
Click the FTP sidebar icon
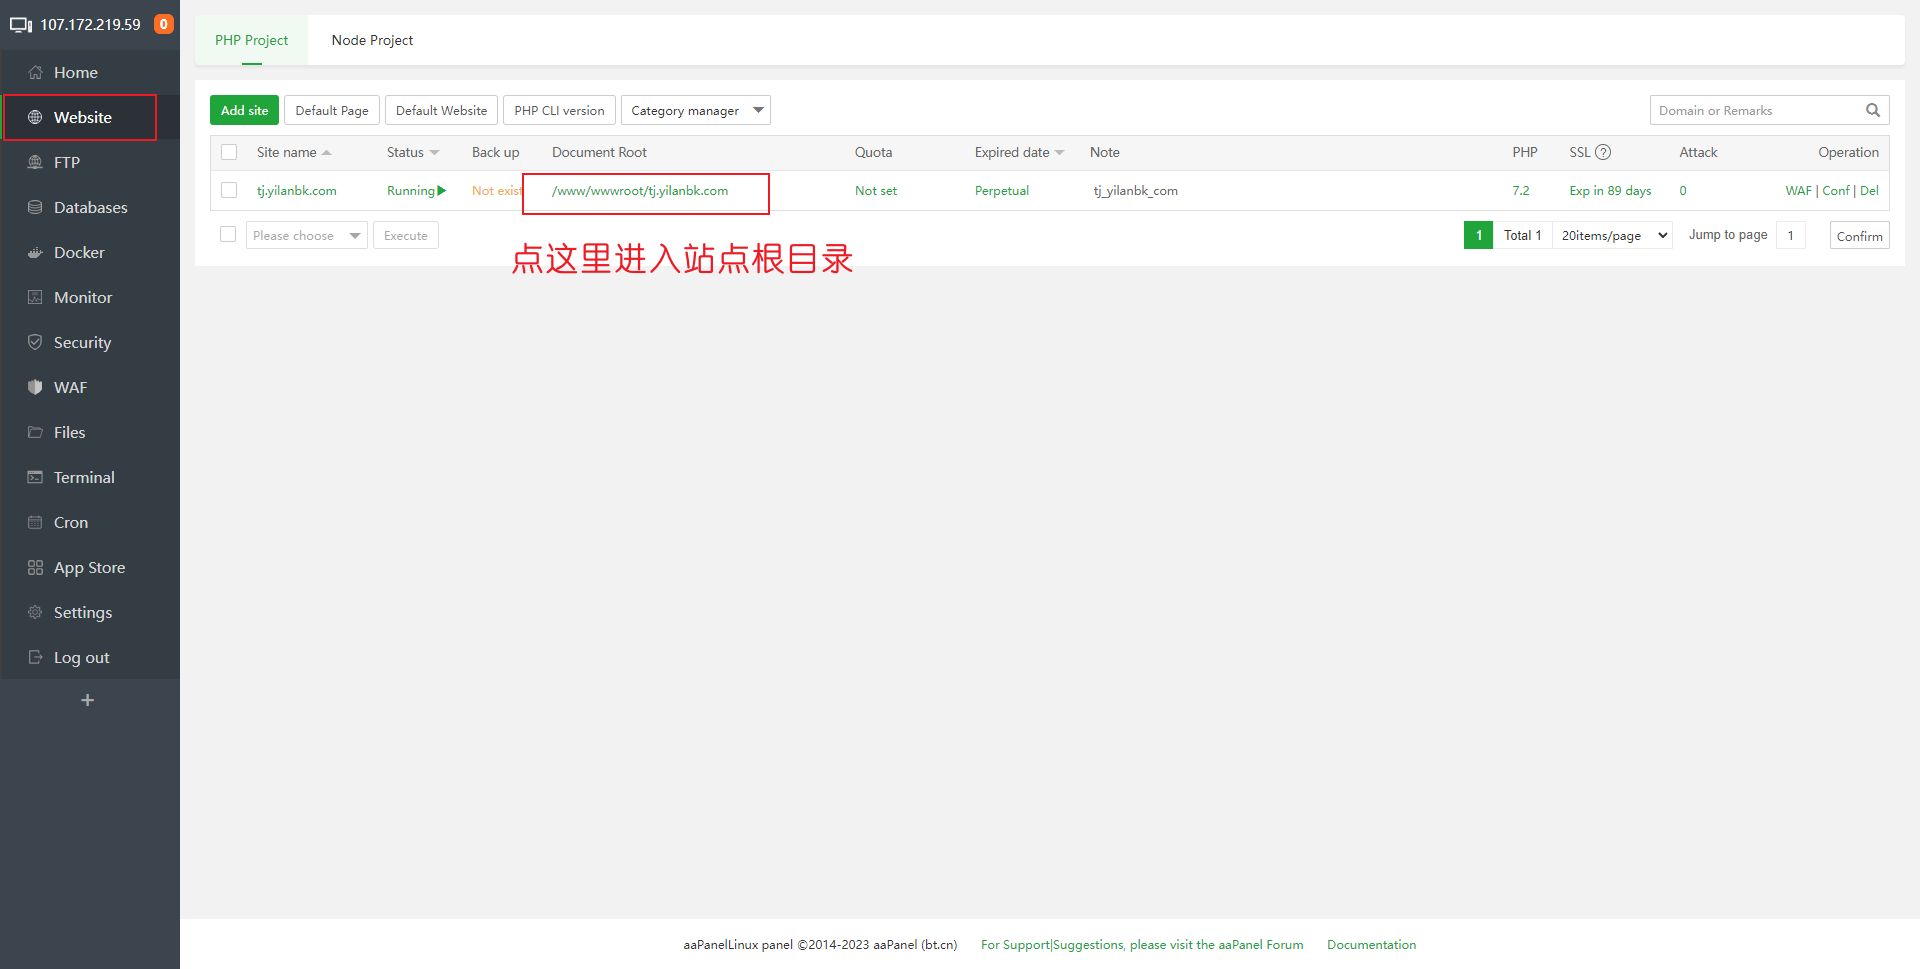pyautogui.click(x=35, y=162)
